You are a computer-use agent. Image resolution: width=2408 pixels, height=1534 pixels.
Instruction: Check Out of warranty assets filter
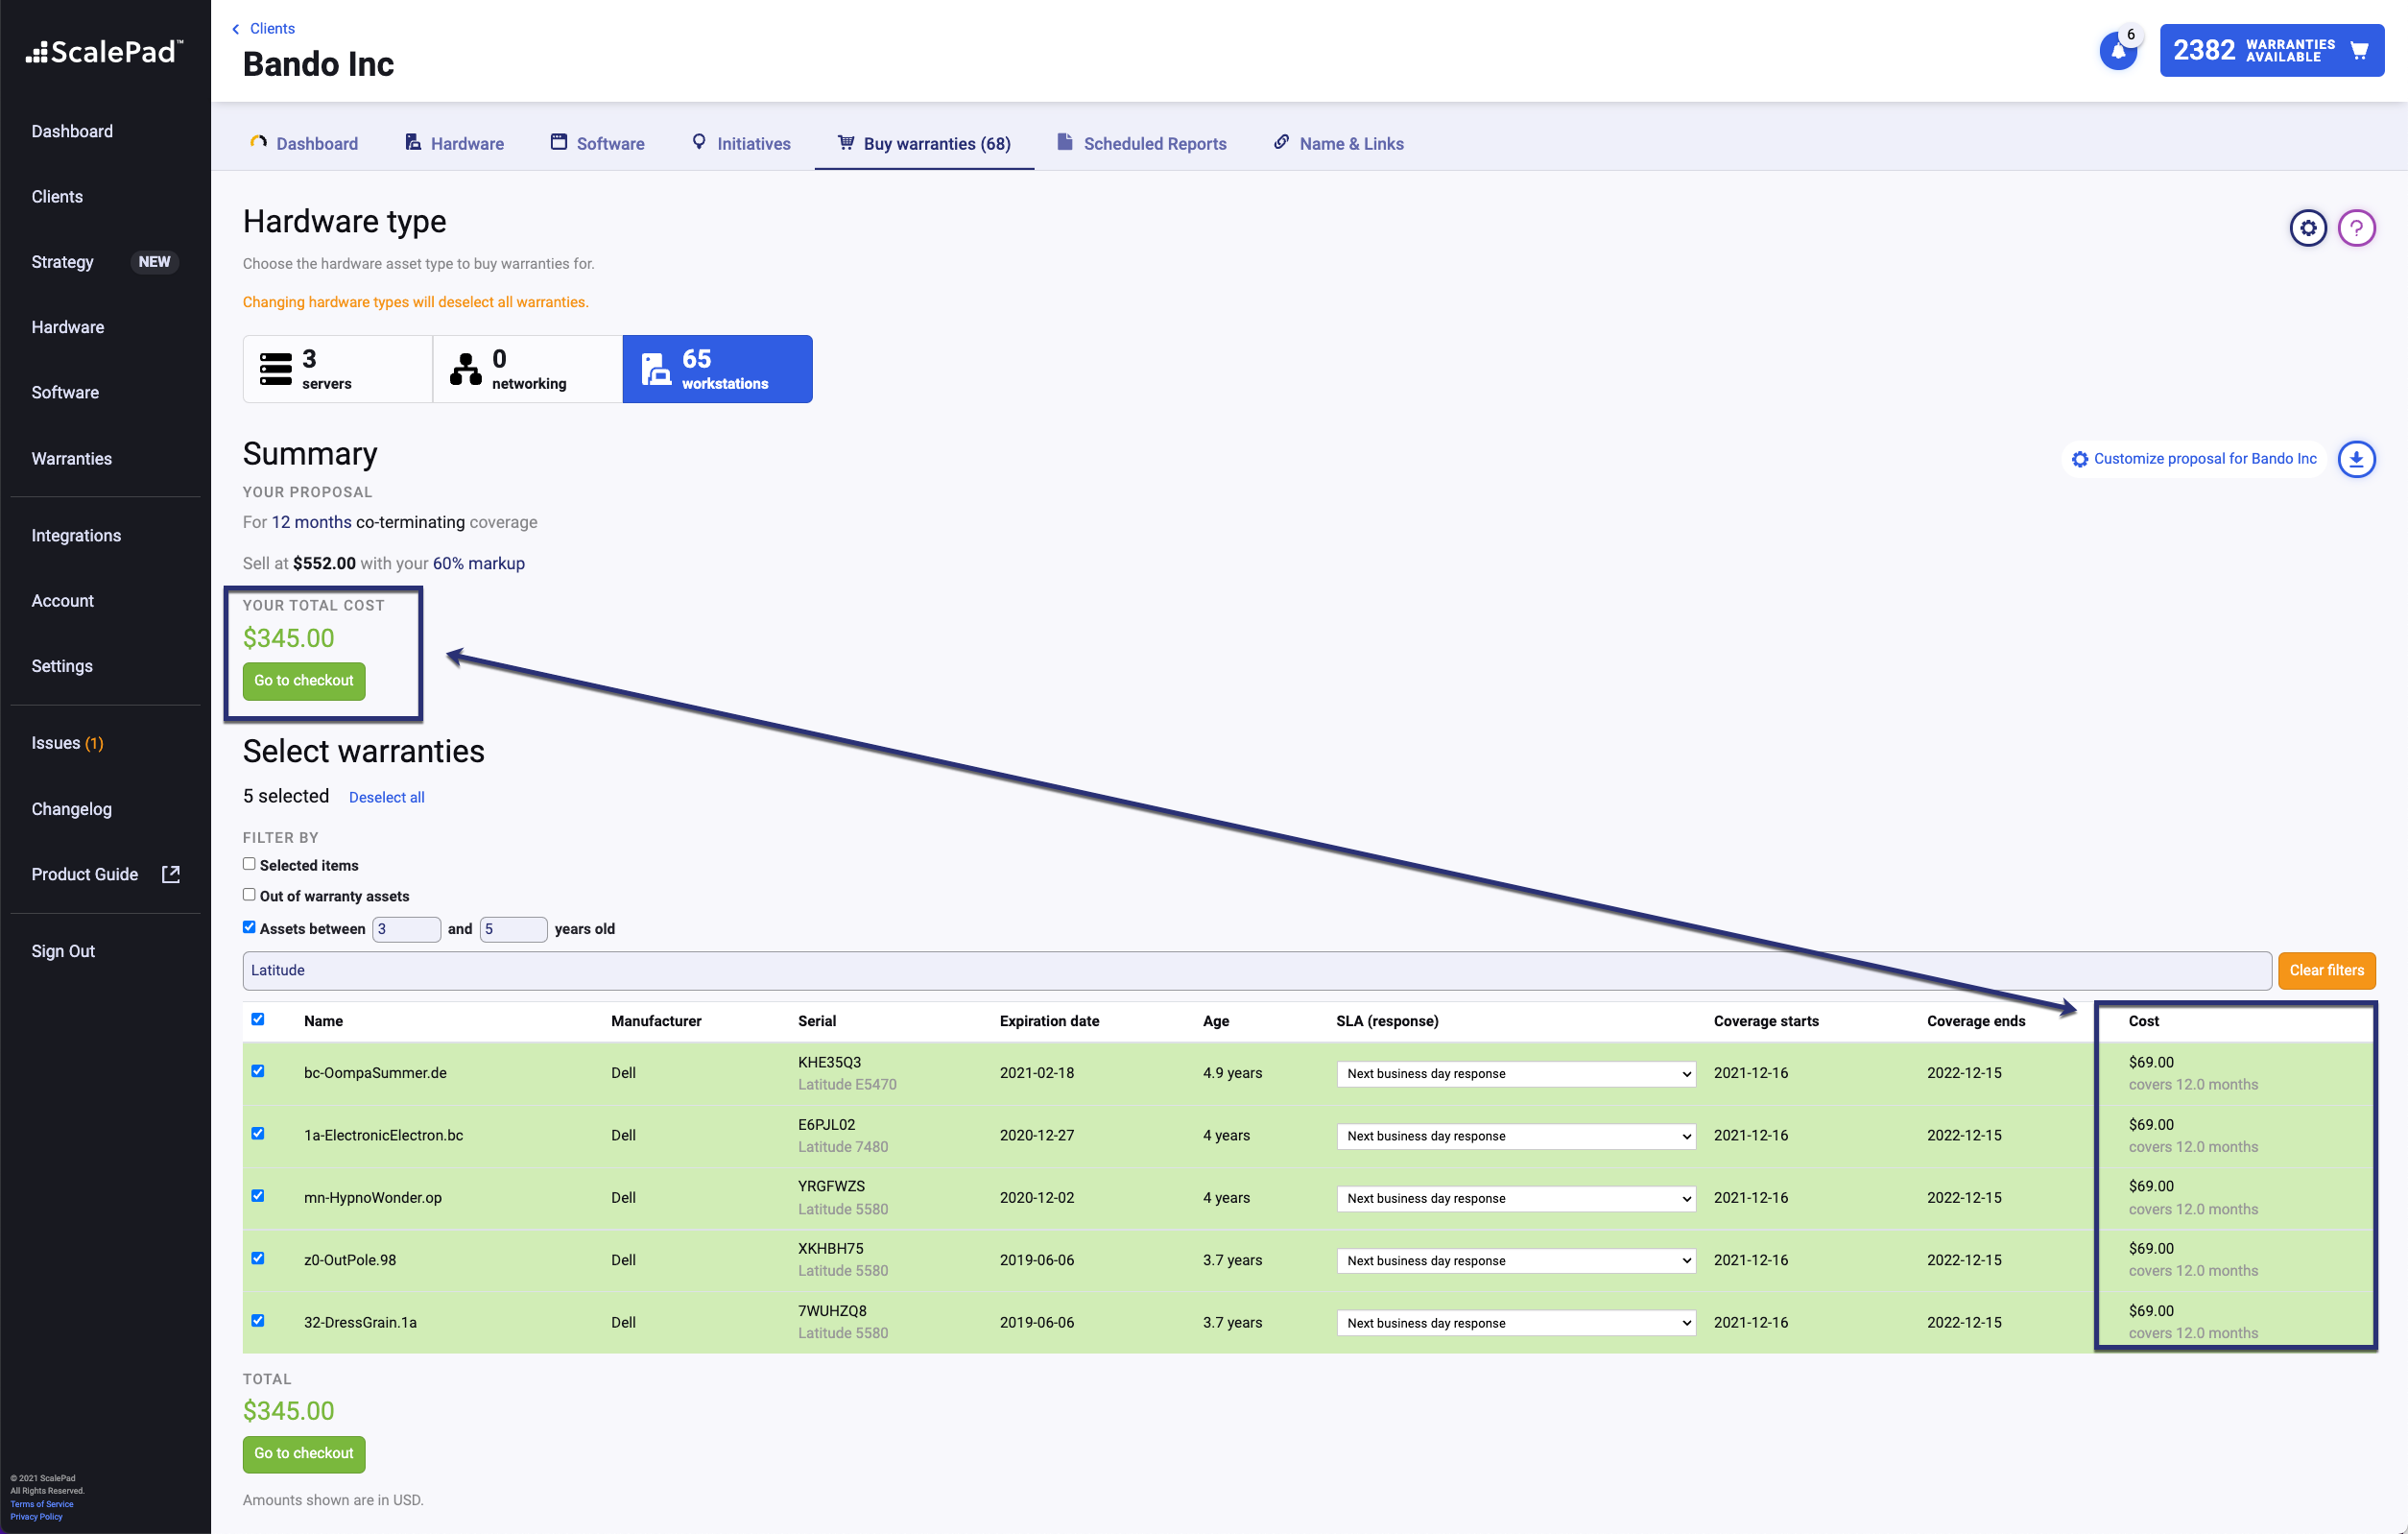[249, 895]
